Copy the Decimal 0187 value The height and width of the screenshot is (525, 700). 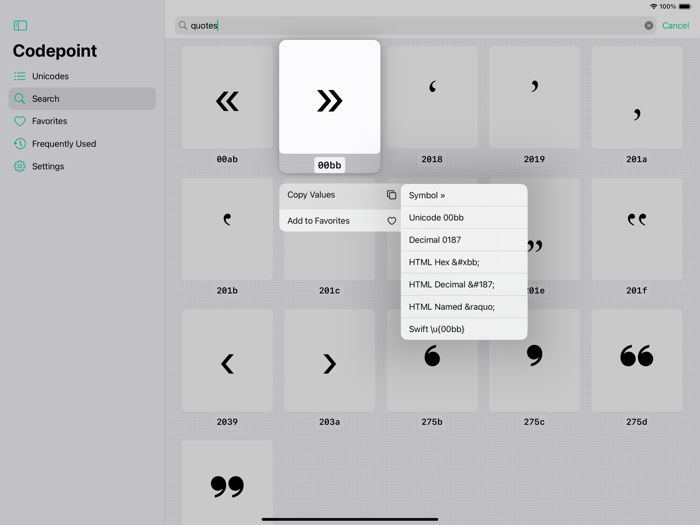tap(464, 240)
